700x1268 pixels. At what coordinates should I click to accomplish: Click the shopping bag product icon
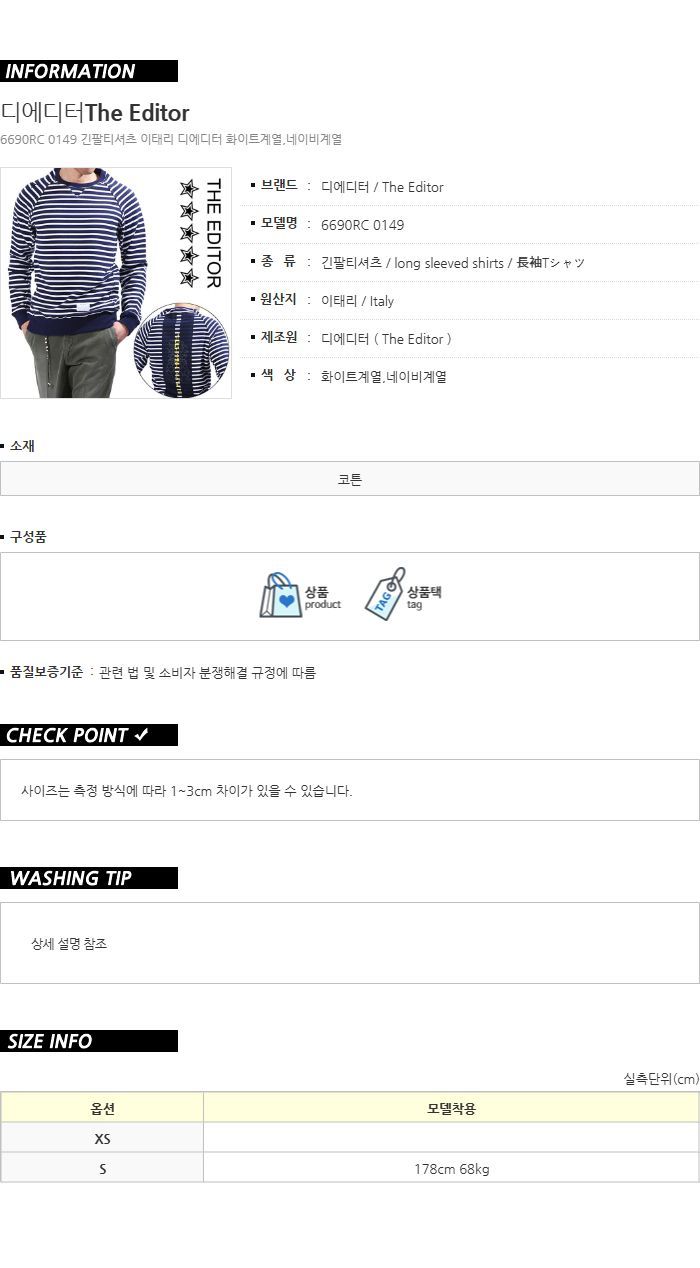click(x=281, y=596)
